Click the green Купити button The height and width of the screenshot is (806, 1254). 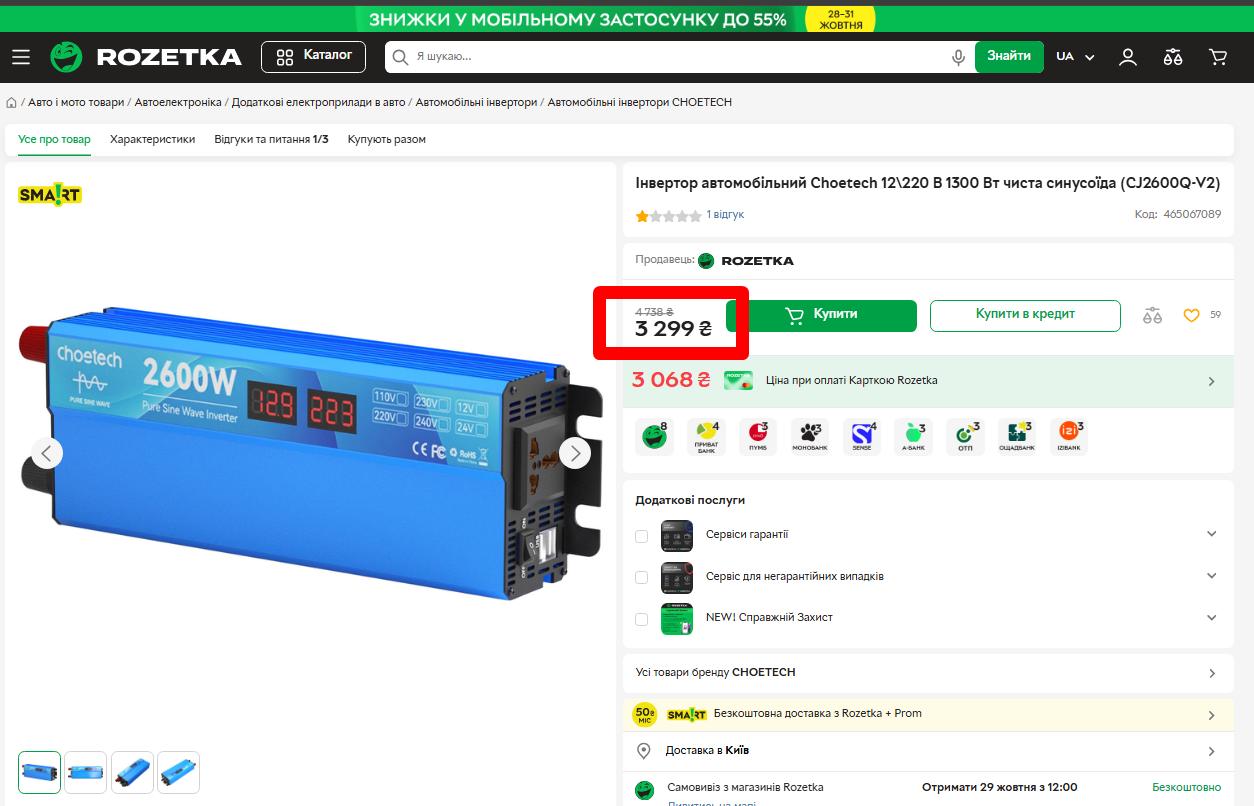coord(822,315)
